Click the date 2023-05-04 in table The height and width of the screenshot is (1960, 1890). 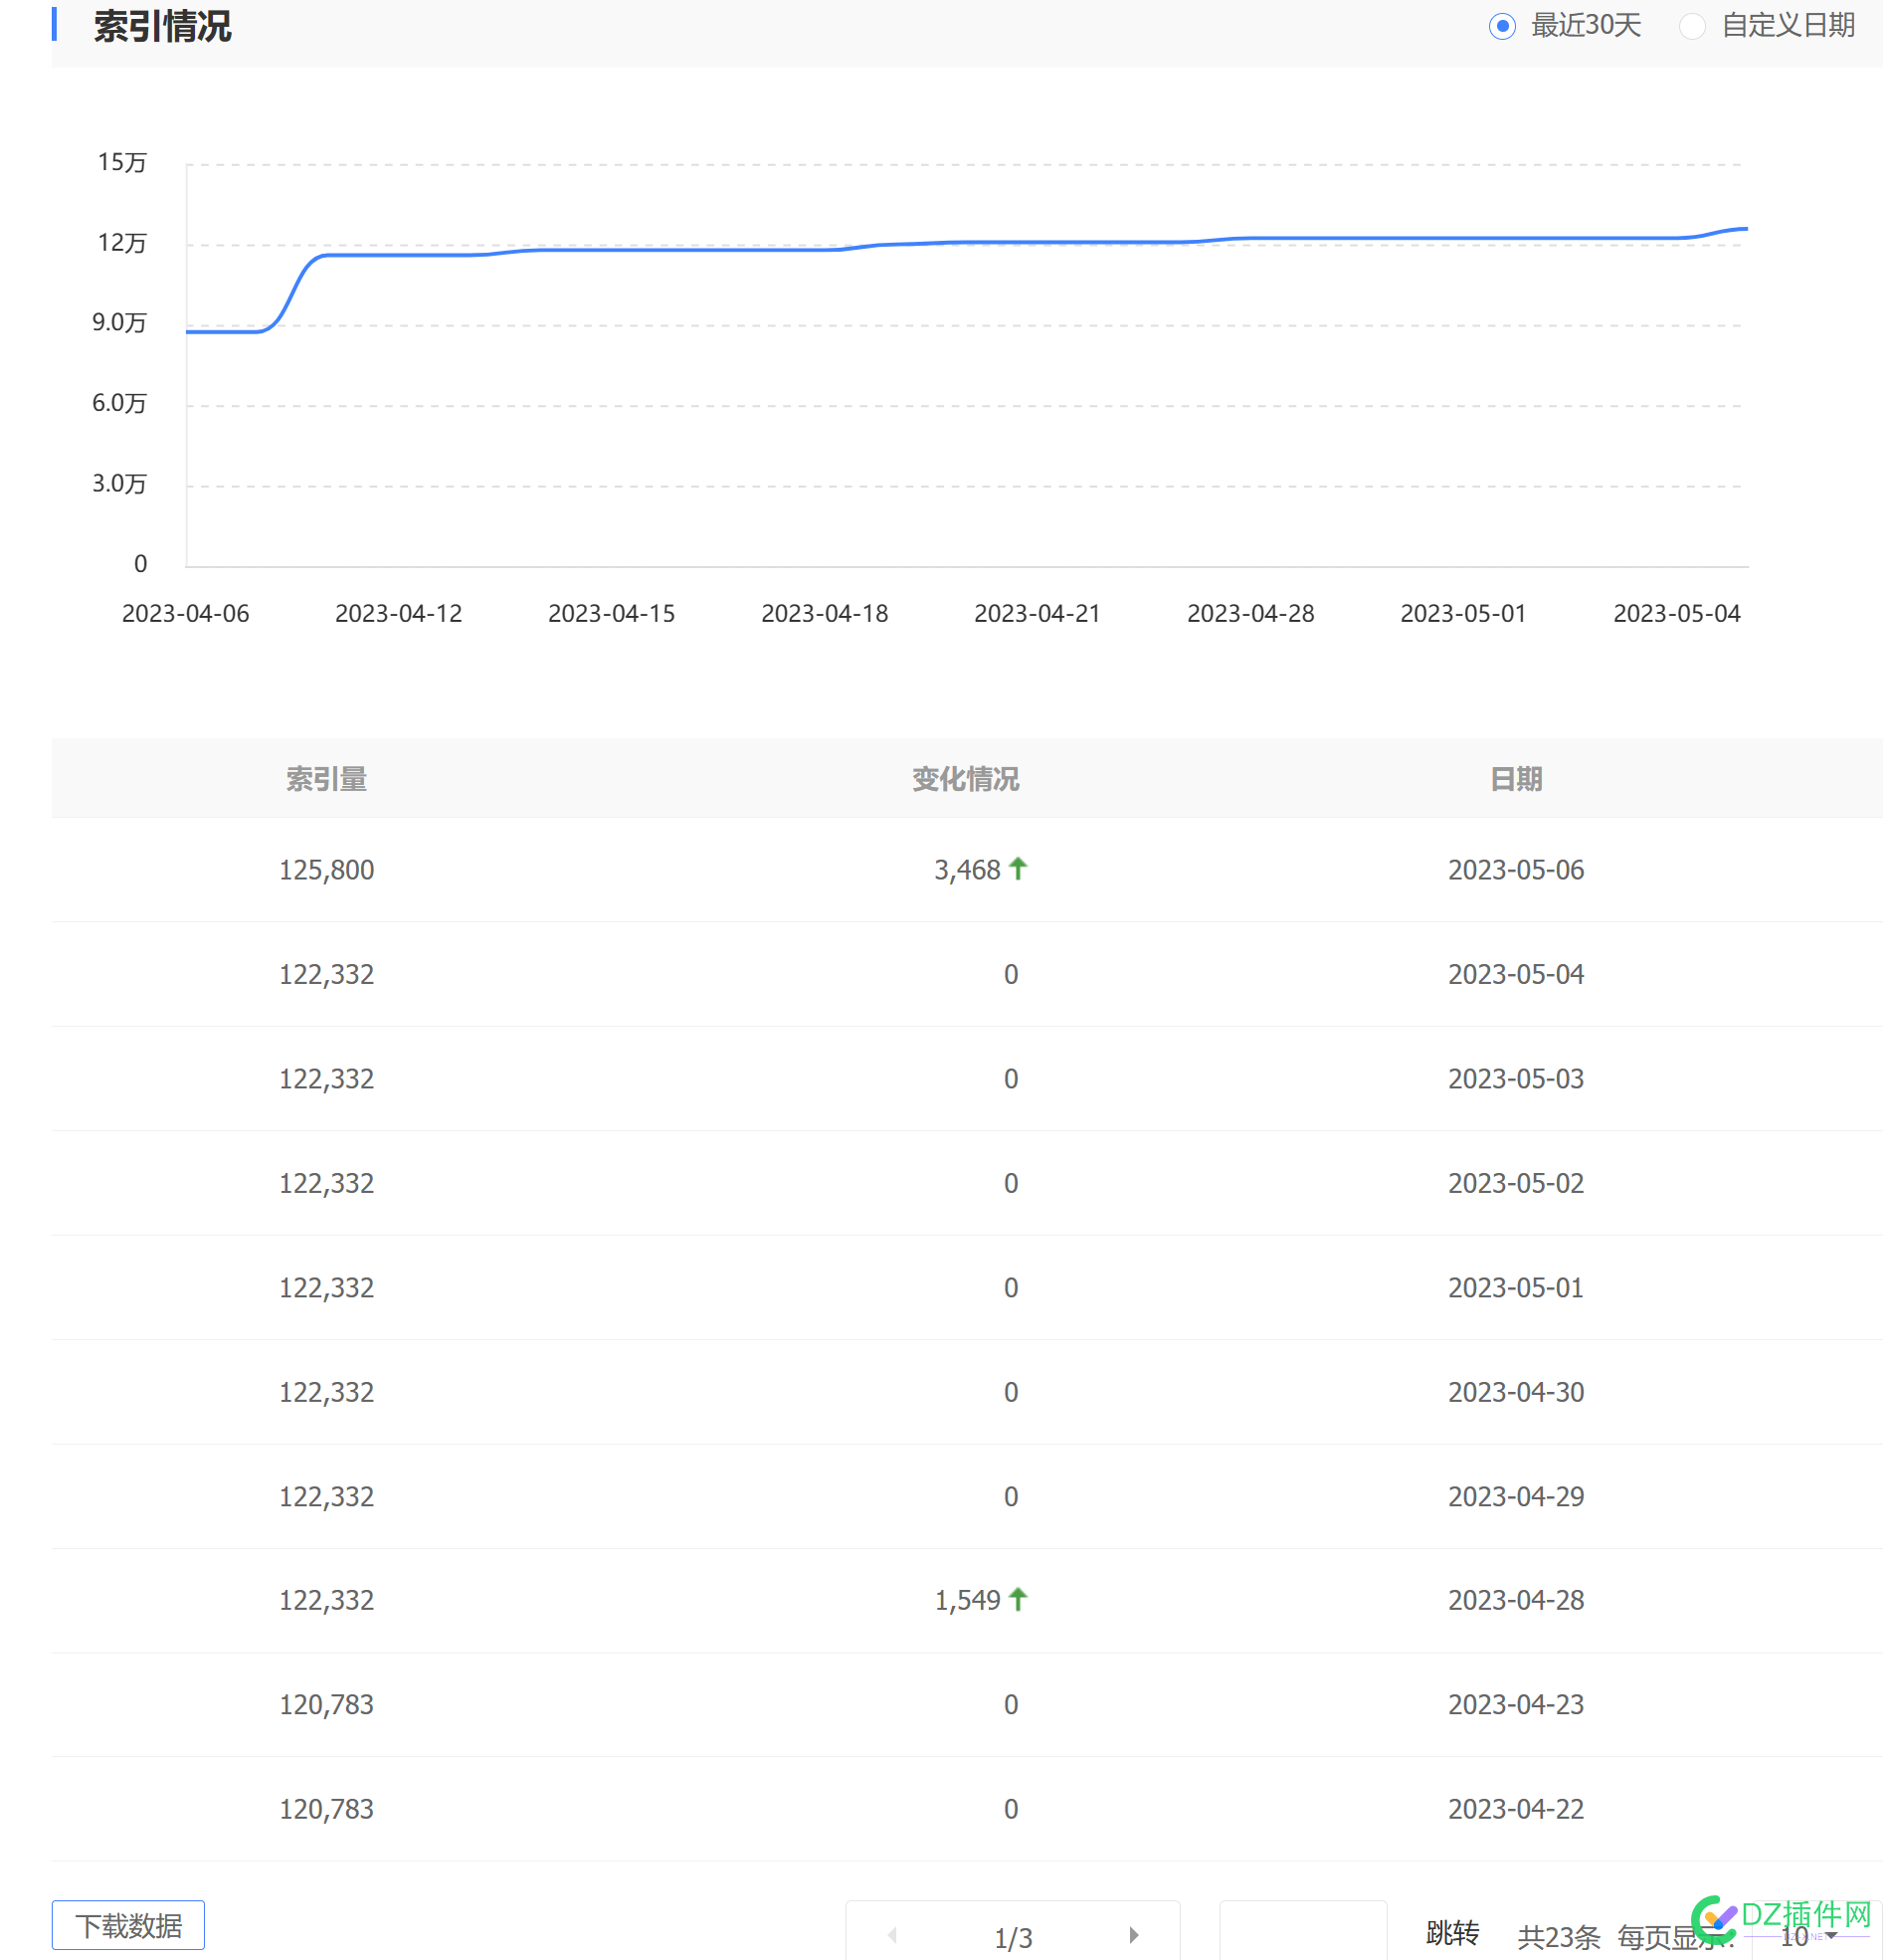click(1515, 974)
